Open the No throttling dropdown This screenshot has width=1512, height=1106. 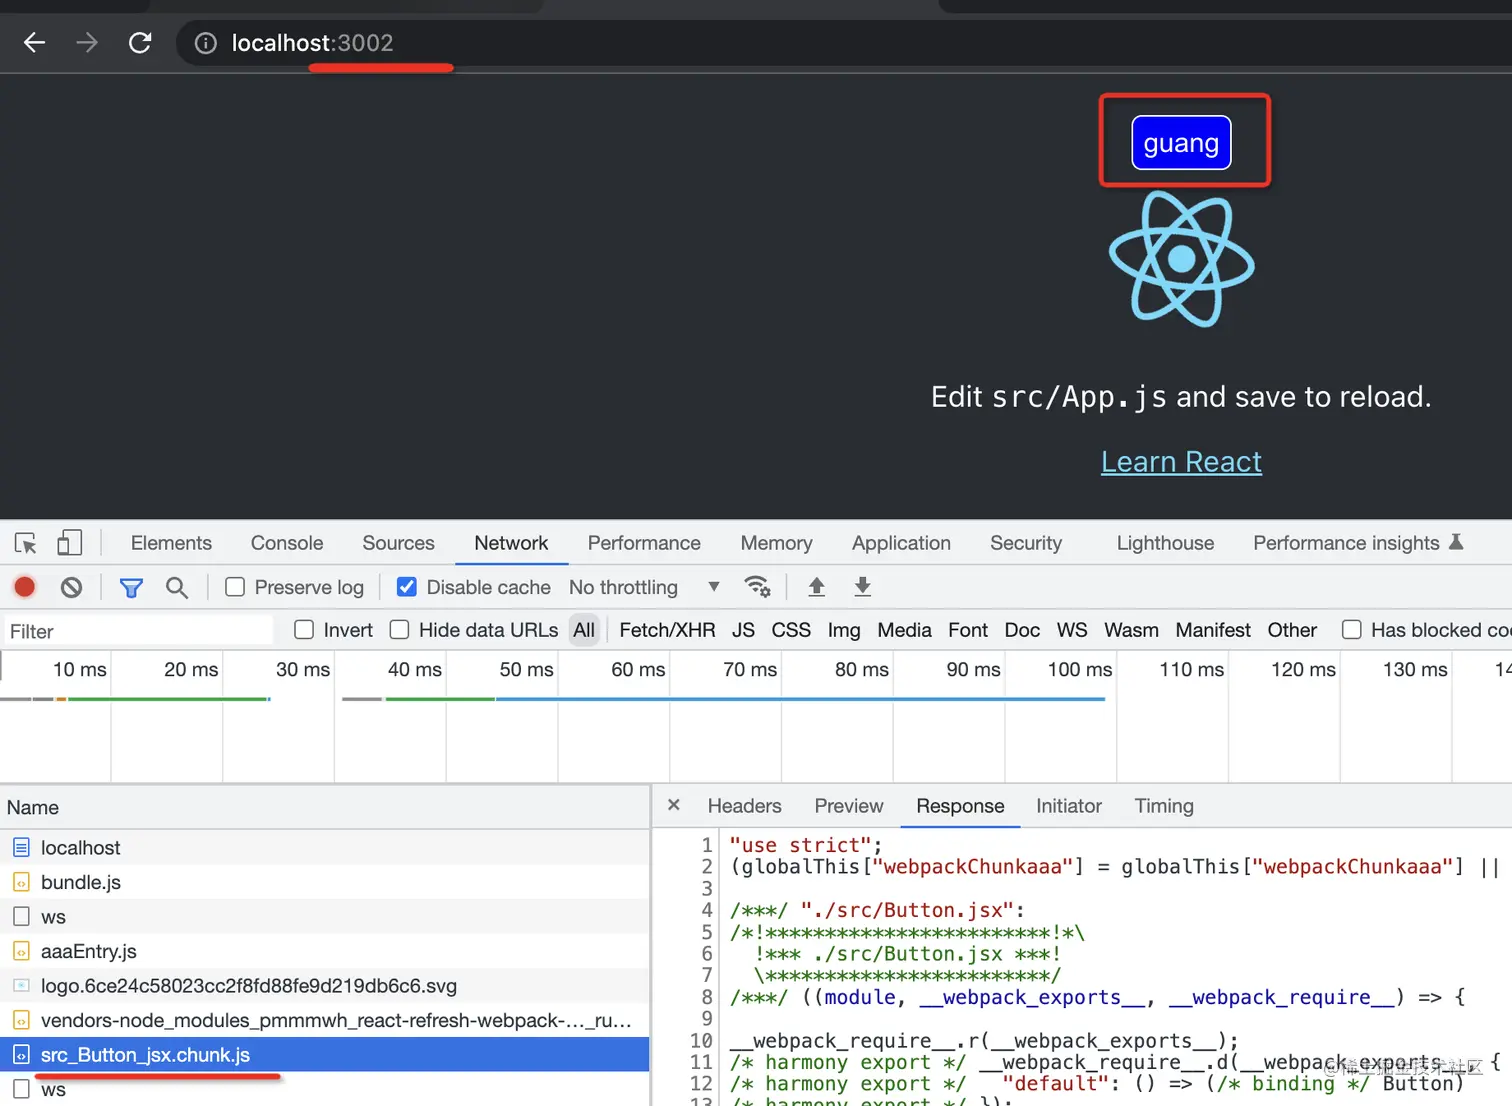(644, 587)
